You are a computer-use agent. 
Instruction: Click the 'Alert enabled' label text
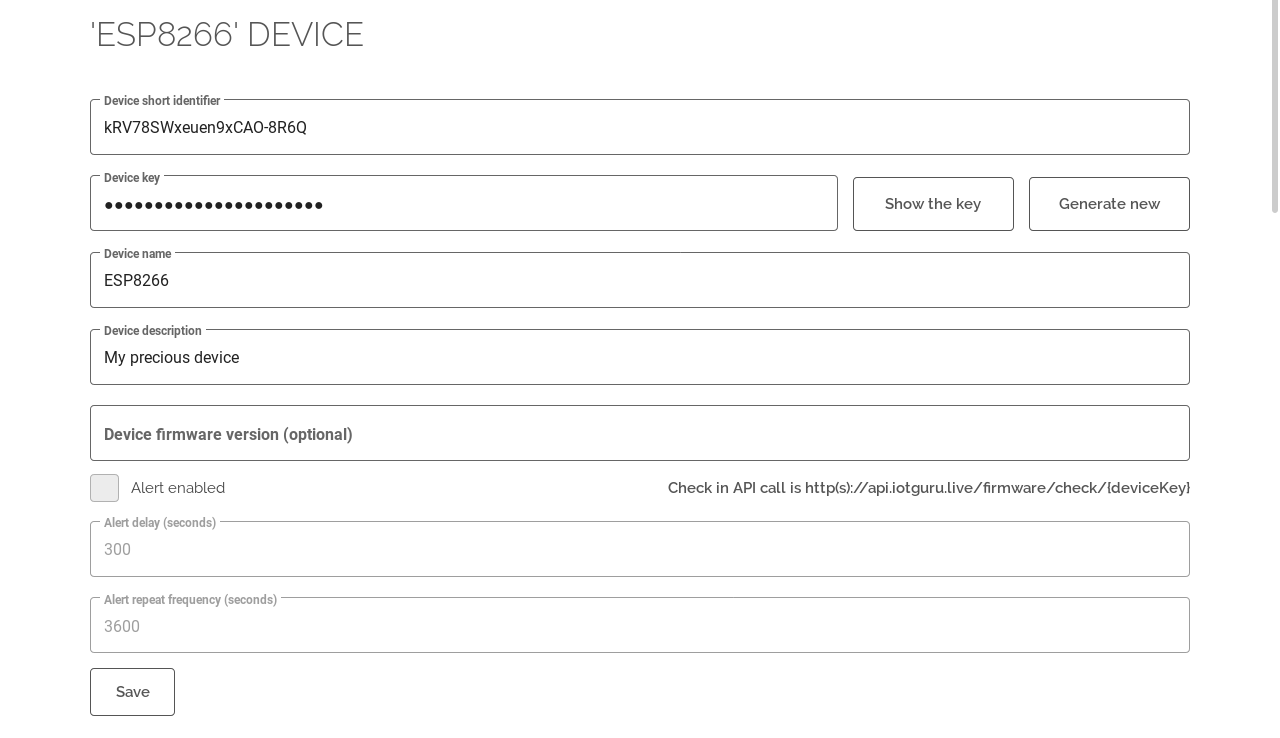pyautogui.click(x=178, y=488)
